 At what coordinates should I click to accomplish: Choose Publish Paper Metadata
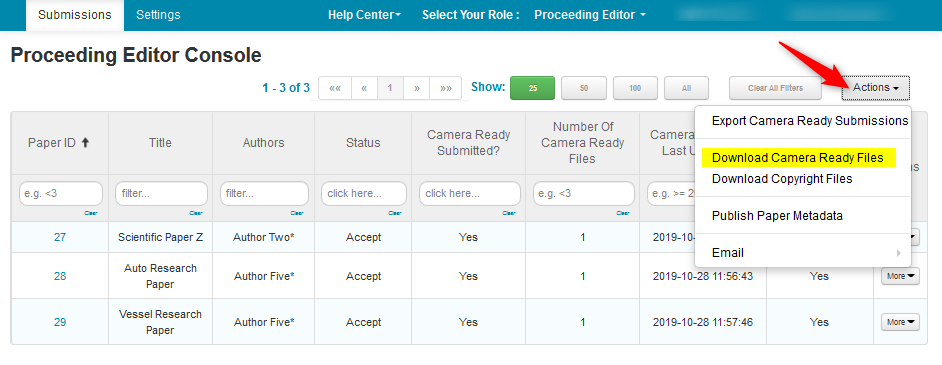point(777,216)
